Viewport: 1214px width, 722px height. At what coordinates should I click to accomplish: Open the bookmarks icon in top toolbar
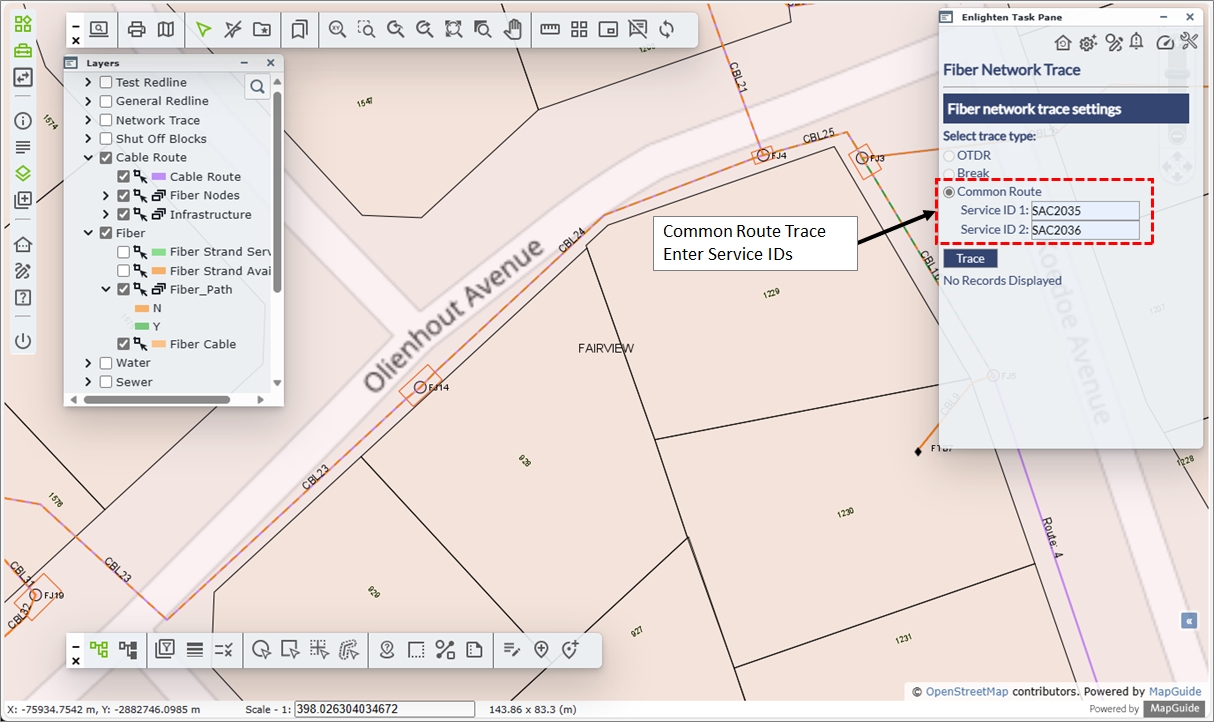[x=299, y=29]
